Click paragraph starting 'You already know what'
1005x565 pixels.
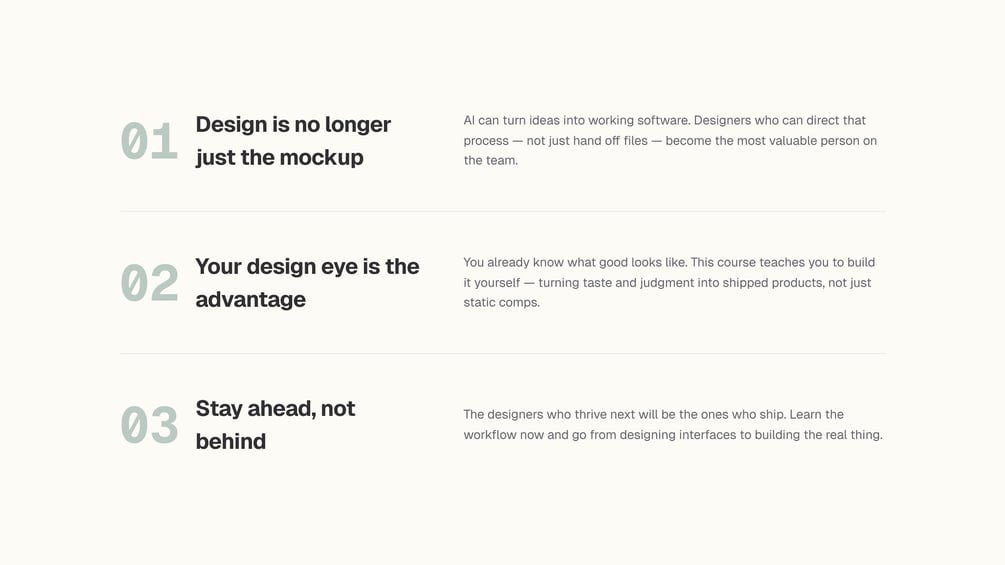tap(669, 282)
